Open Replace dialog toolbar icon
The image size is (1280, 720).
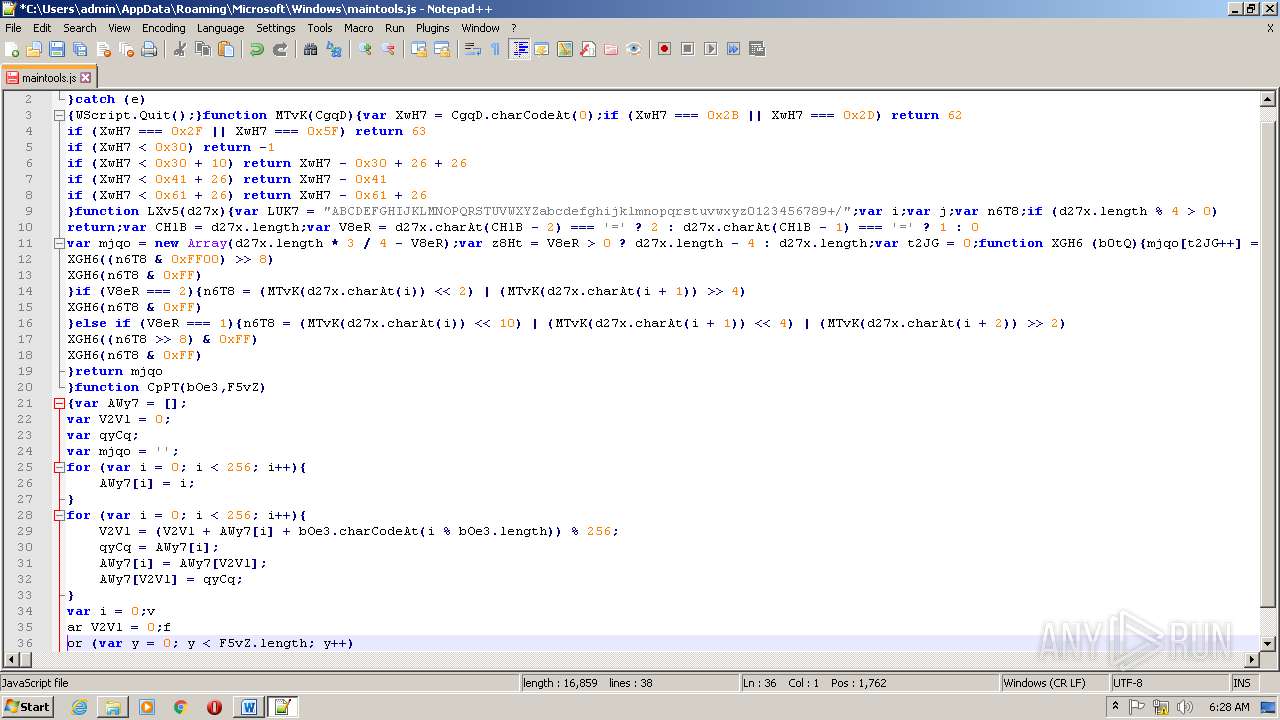(x=334, y=49)
